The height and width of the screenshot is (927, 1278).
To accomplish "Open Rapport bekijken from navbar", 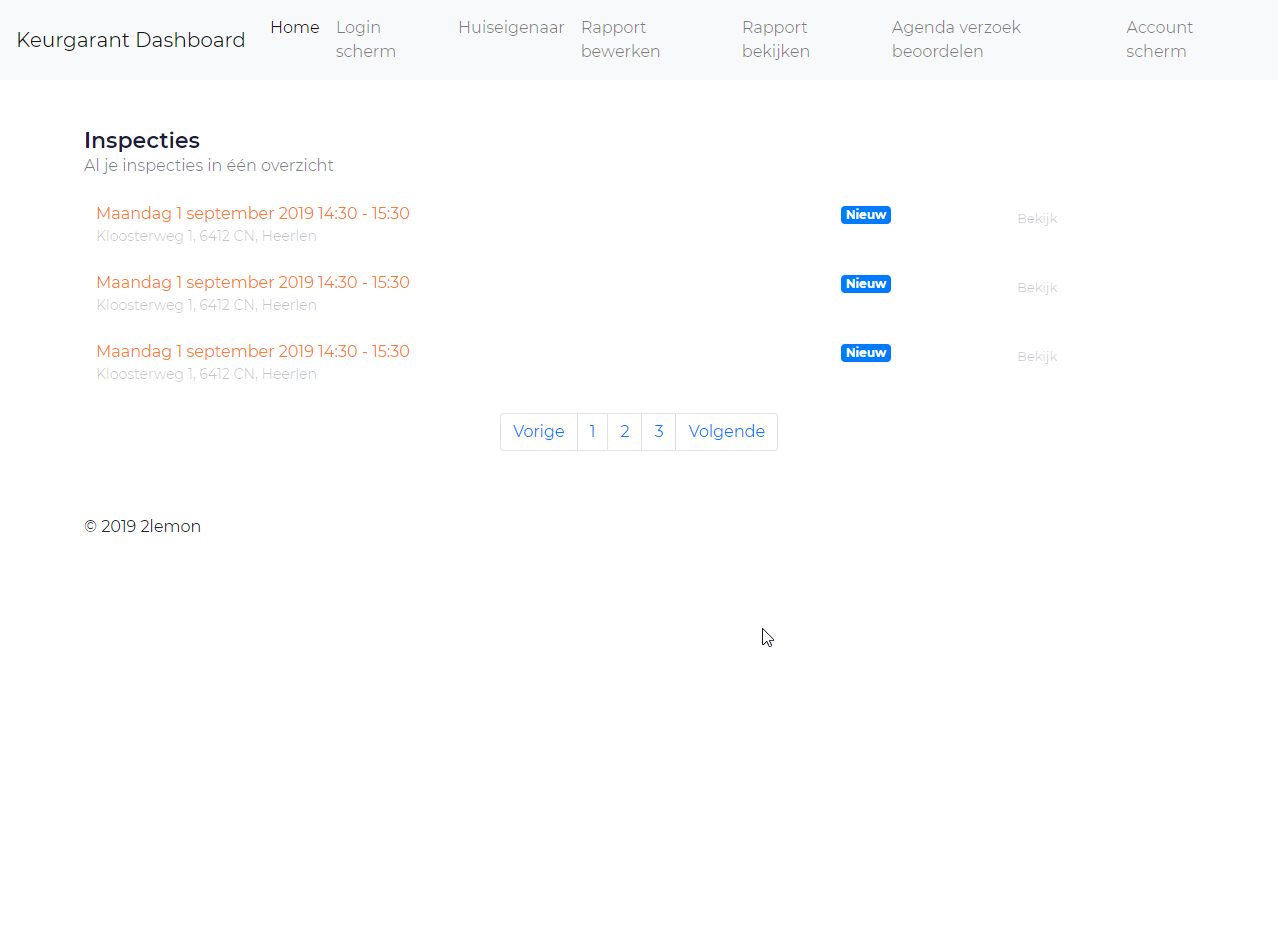I will click(776, 39).
